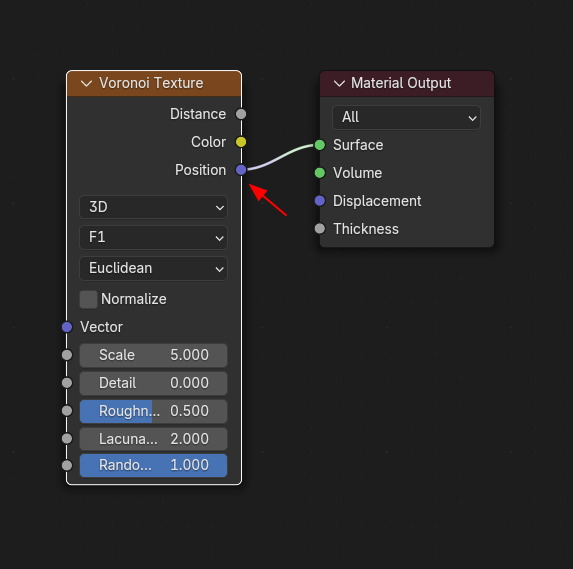This screenshot has height=569, width=573.
Task: Open the Euclidean distance metric dropdown
Action: click(x=153, y=269)
